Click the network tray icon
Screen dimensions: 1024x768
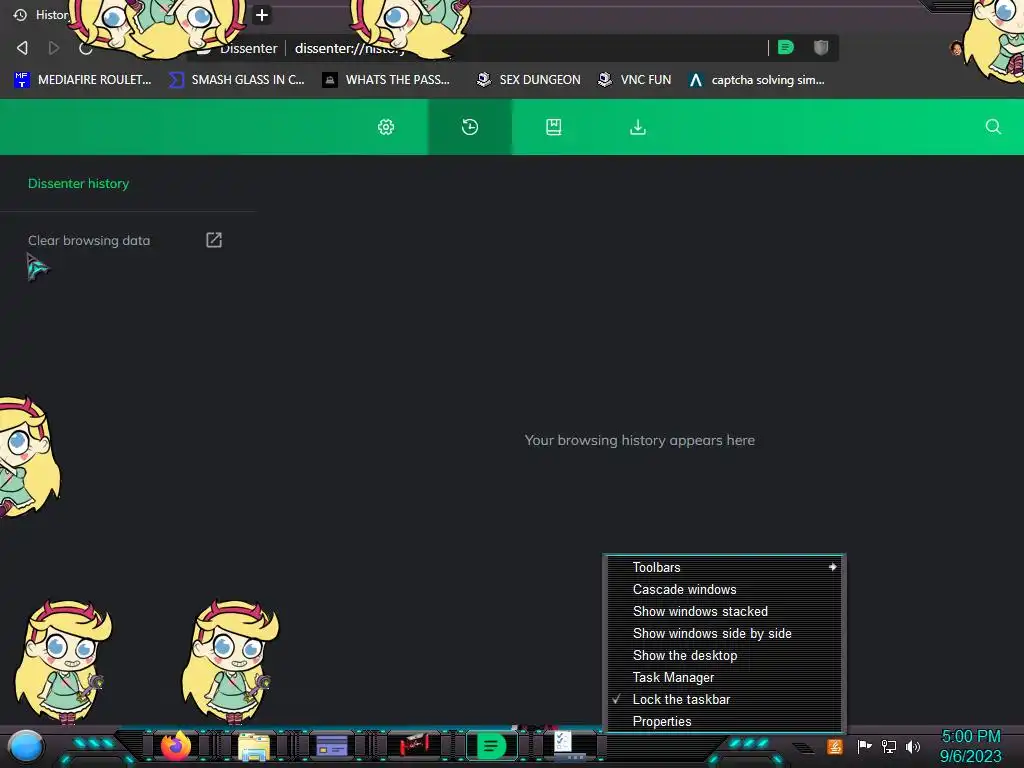coord(889,746)
